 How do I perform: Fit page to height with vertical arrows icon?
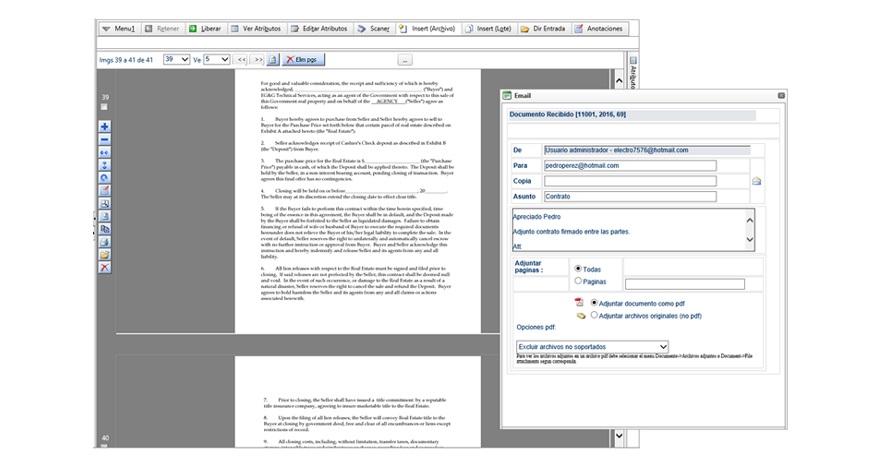coord(105,165)
